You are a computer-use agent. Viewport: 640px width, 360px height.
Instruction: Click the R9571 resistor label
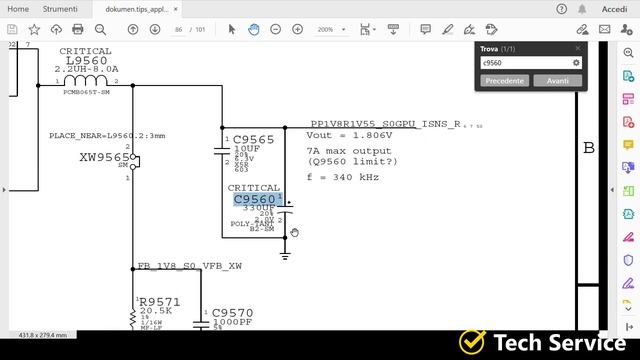(160, 302)
